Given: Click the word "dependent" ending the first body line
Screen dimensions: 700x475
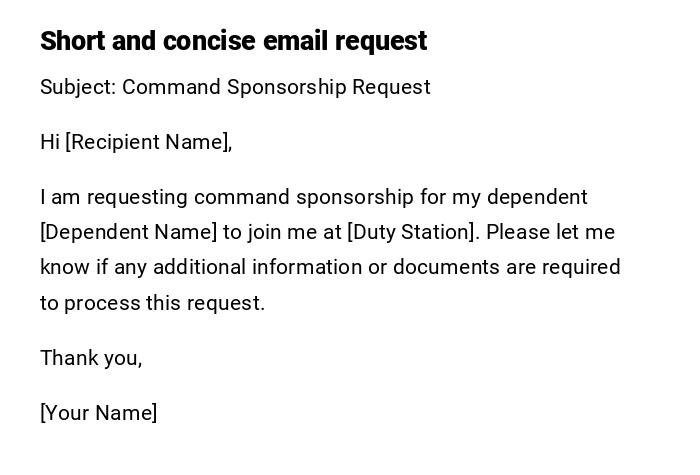Looking at the screenshot, I should pyautogui.click(x=537, y=197).
